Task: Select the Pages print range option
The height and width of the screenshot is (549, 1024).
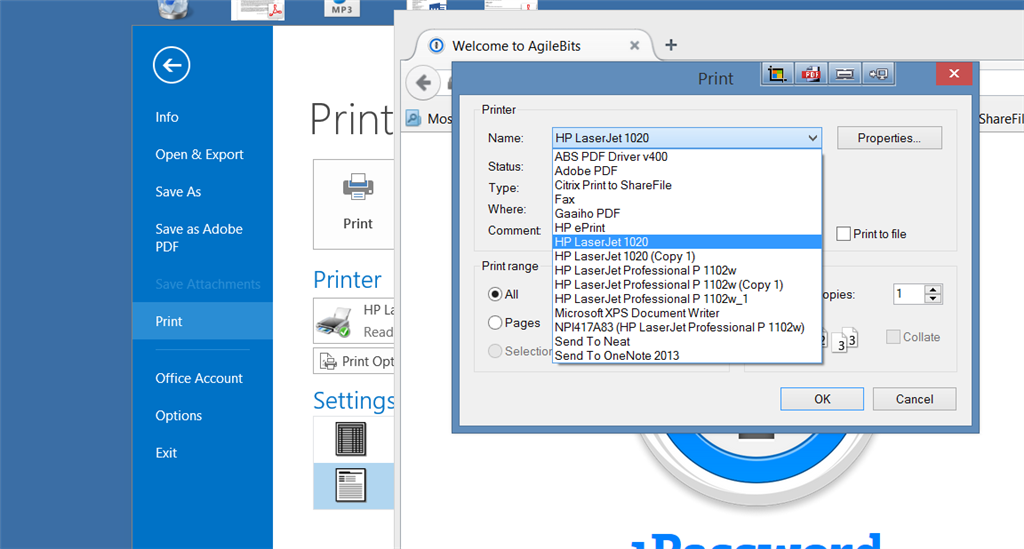Action: pyautogui.click(x=495, y=322)
